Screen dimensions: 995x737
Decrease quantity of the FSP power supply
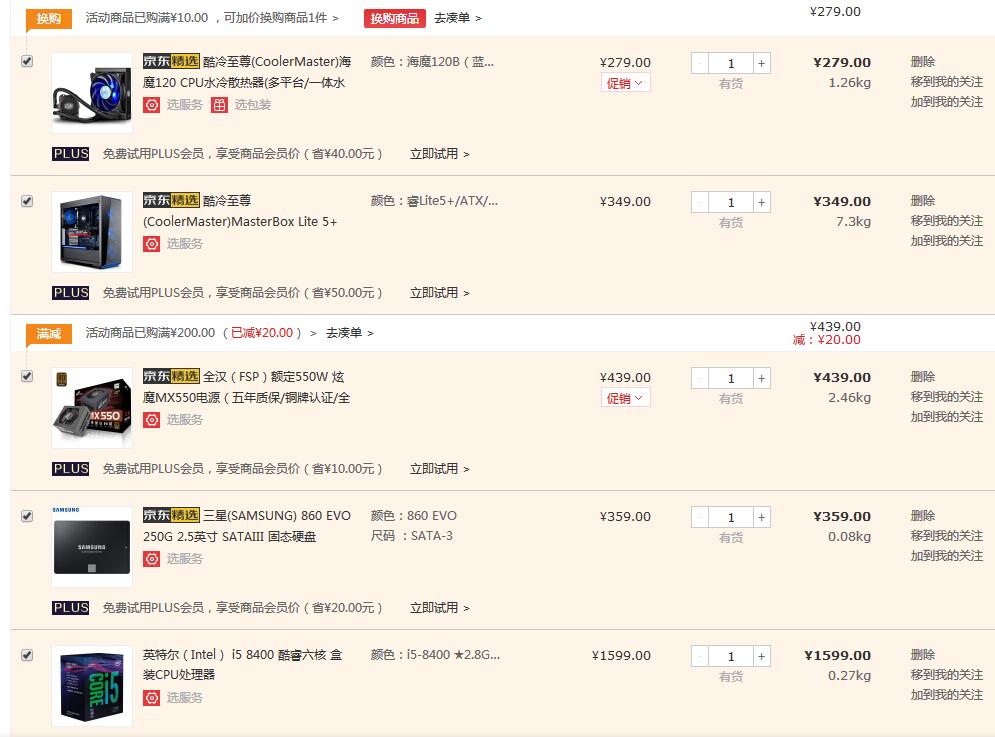click(x=700, y=378)
